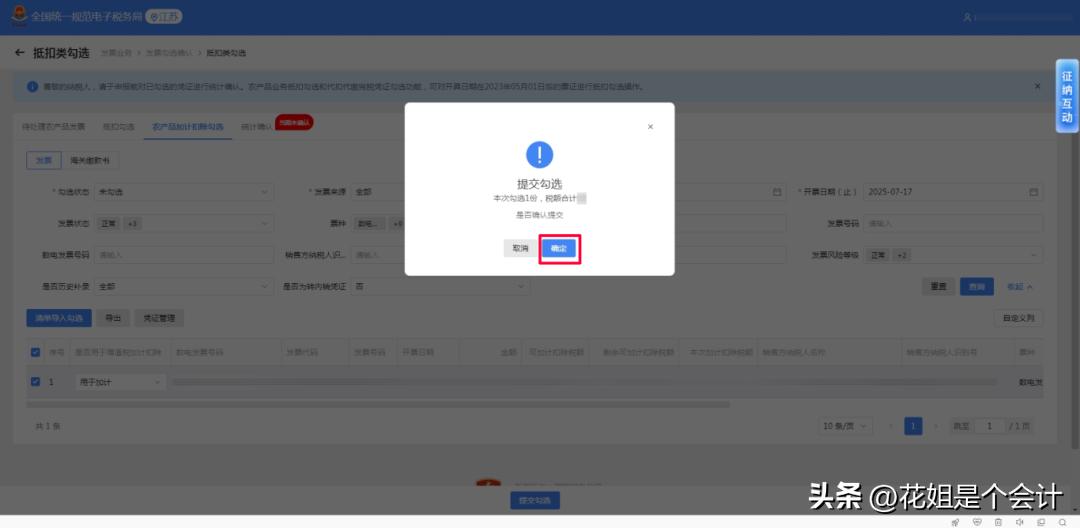
Task: Select the 海关缴款书 sub-tab
Action: tap(90, 160)
